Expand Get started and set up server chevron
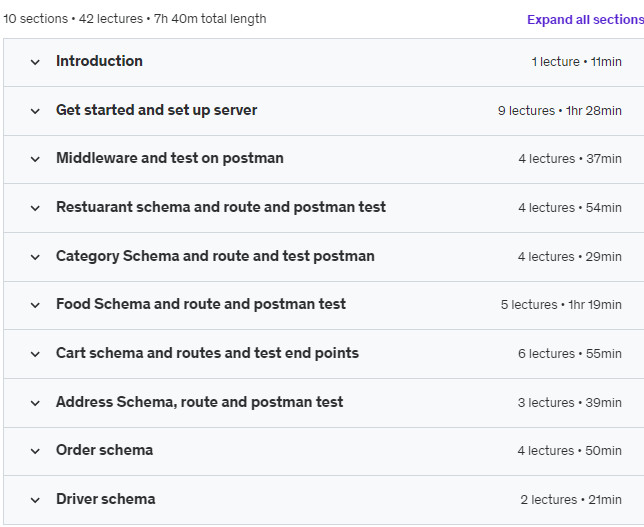The image size is (644, 527). tap(35, 111)
